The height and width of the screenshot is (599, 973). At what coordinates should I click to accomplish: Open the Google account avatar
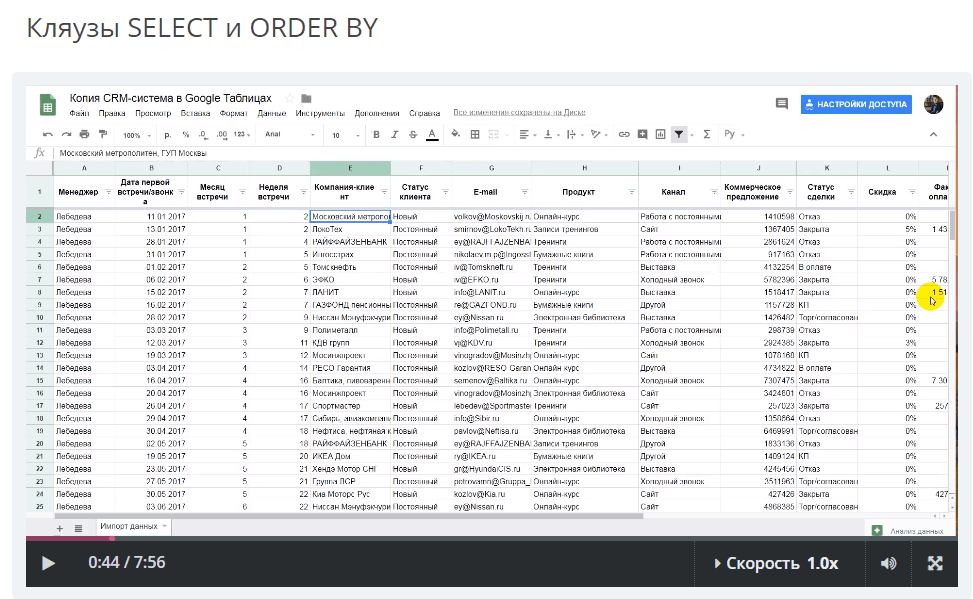coord(933,104)
